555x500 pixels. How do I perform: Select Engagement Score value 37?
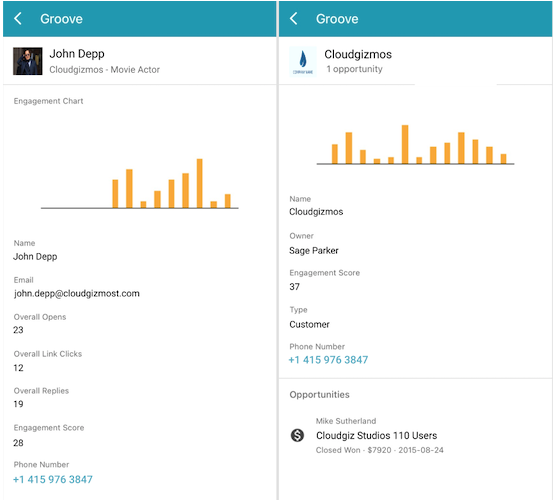[294, 287]
